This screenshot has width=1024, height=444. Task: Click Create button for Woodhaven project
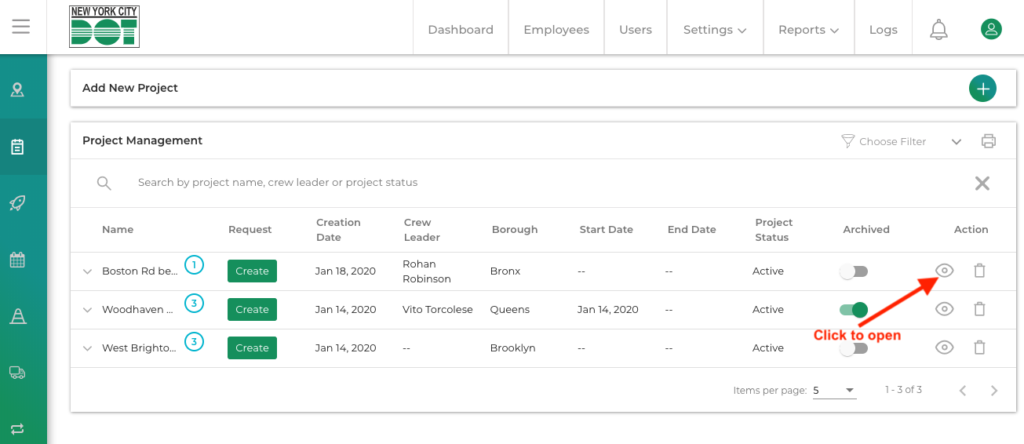(252, 310)
